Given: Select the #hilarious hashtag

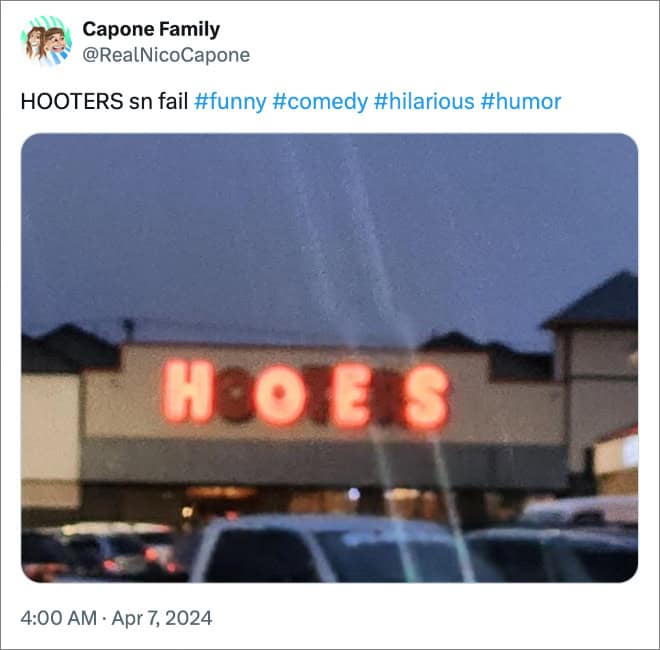Looking at the screenshot, I should click(x=424, y=102).
